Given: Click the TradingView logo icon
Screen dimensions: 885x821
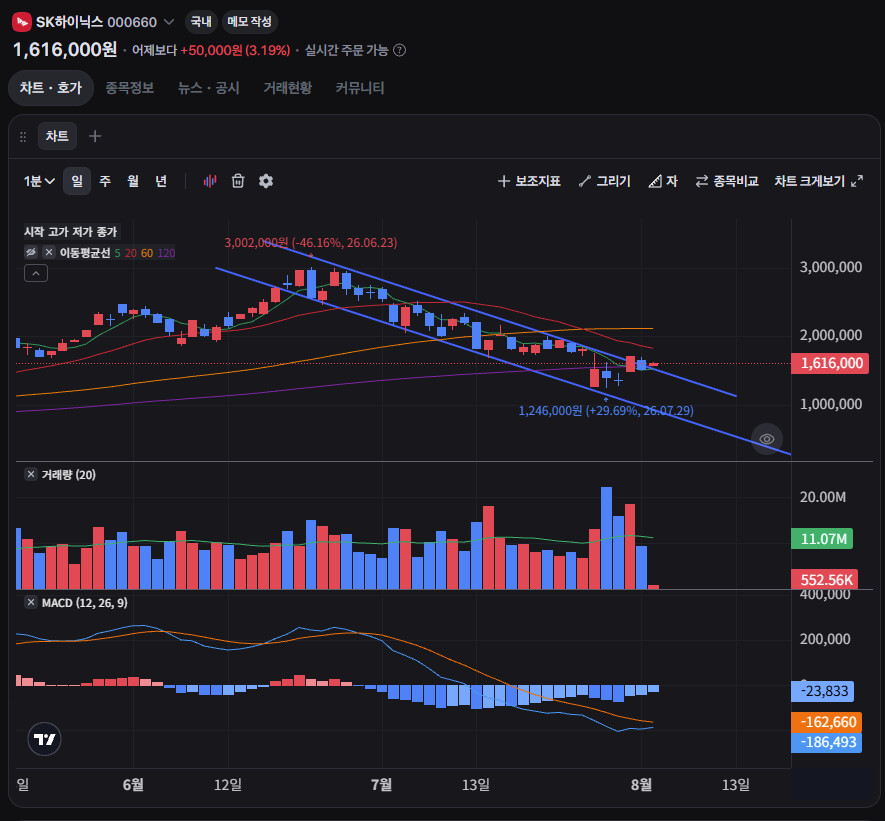Looking at the screenshot, I should [x=45, y=739].
